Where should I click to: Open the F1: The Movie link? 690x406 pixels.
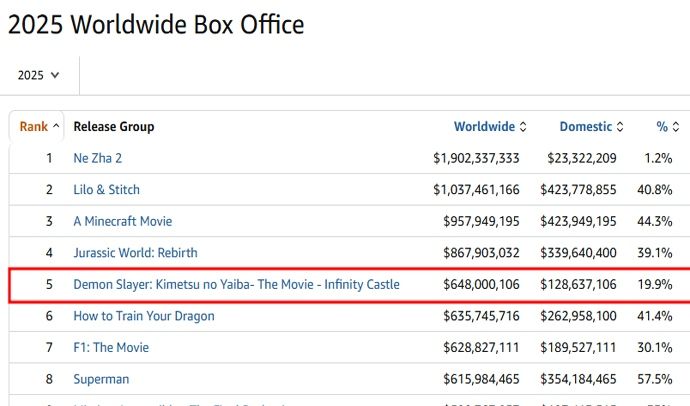click(x=112, y=348)
